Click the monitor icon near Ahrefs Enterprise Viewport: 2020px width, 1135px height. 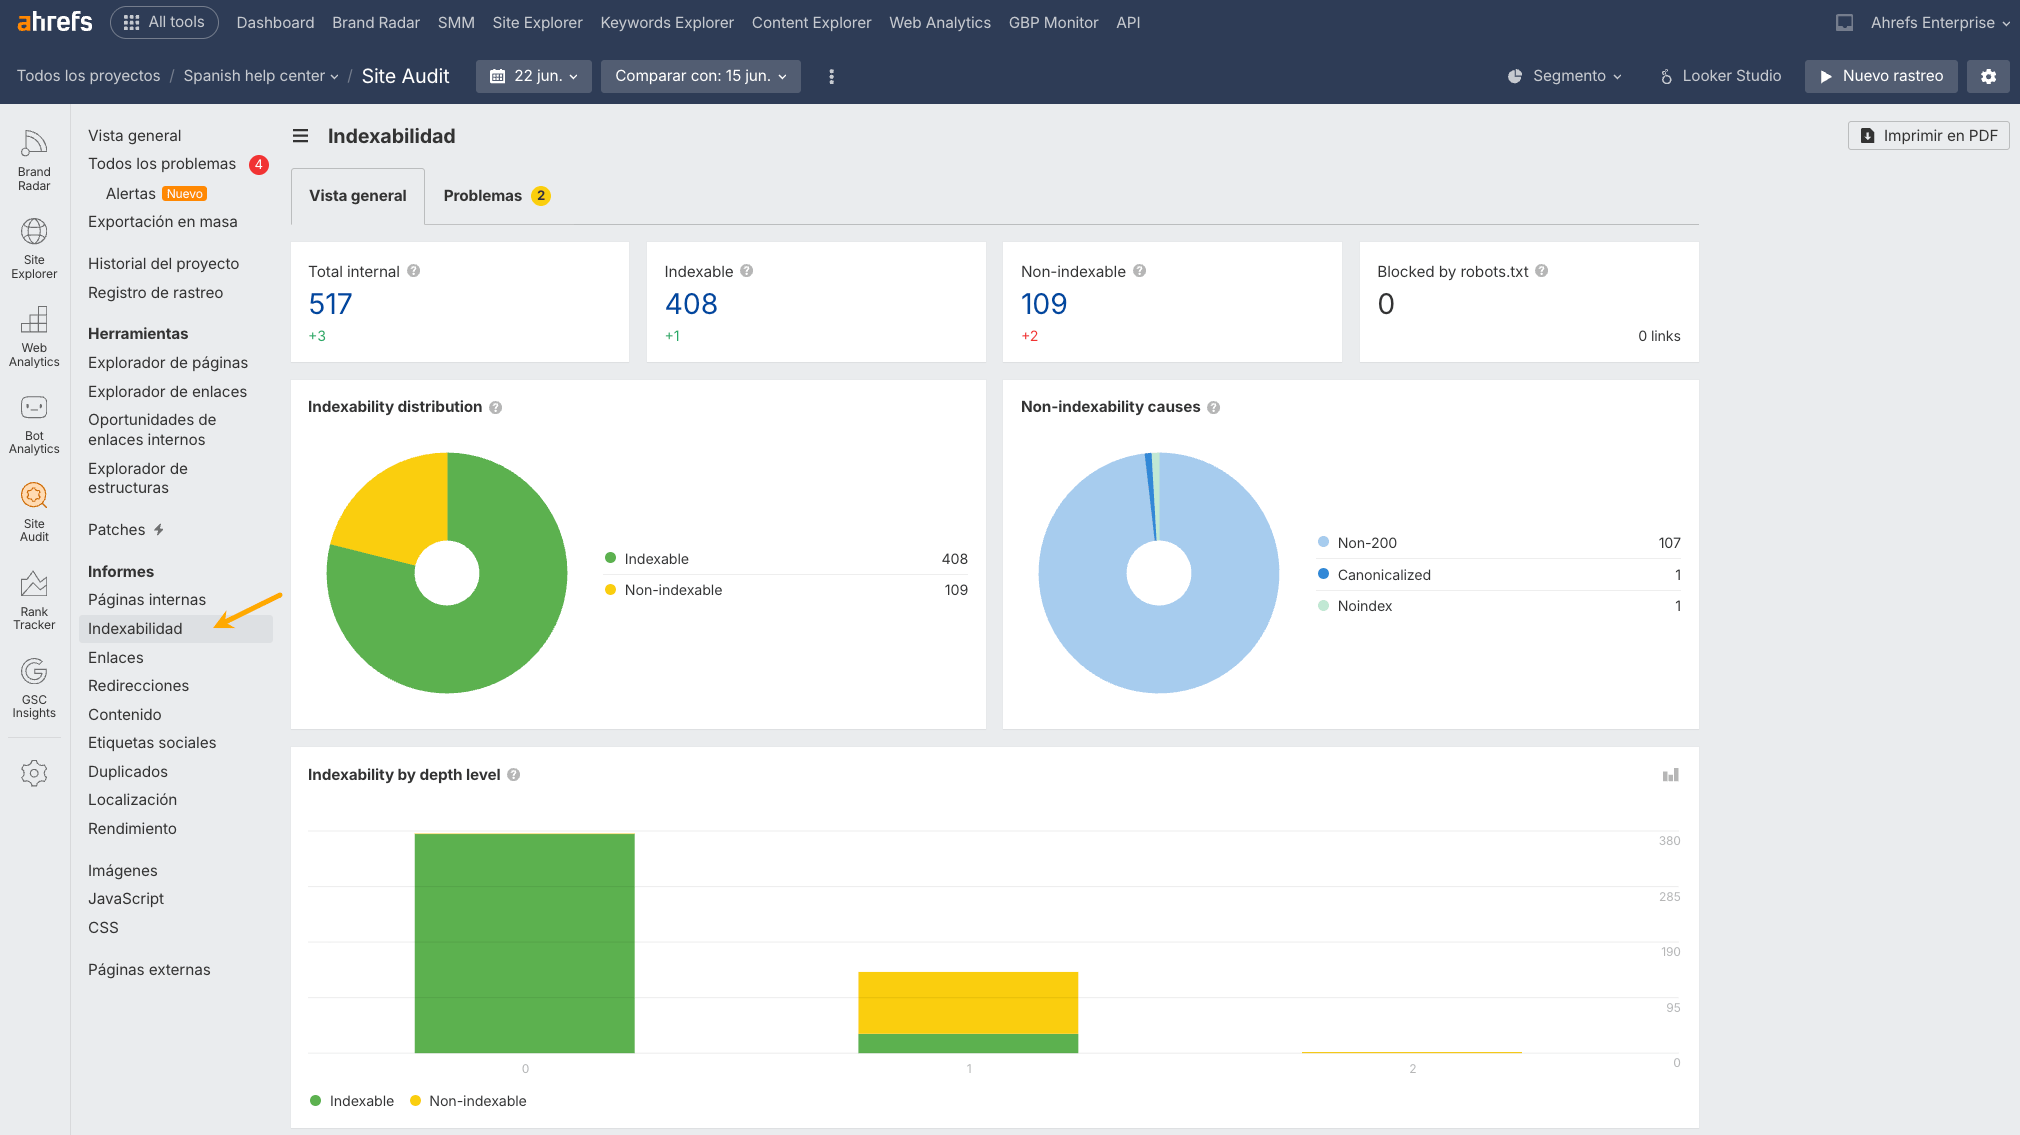coord(1844,22)
